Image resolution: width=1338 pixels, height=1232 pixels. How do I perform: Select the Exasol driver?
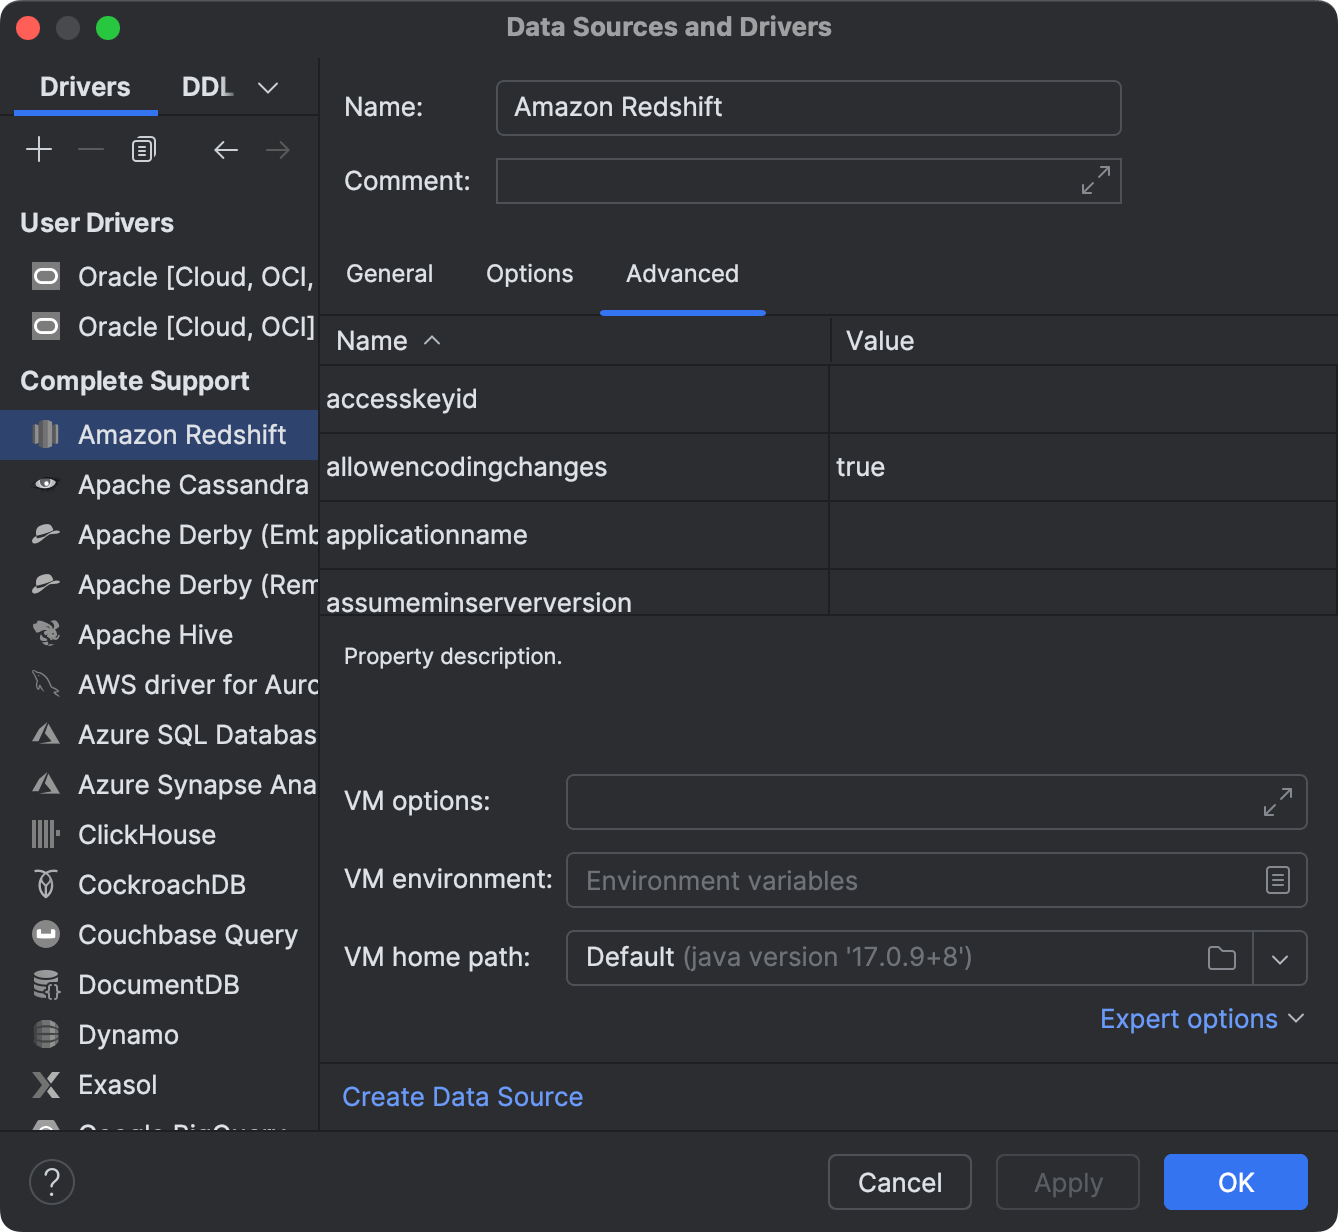117,1084
